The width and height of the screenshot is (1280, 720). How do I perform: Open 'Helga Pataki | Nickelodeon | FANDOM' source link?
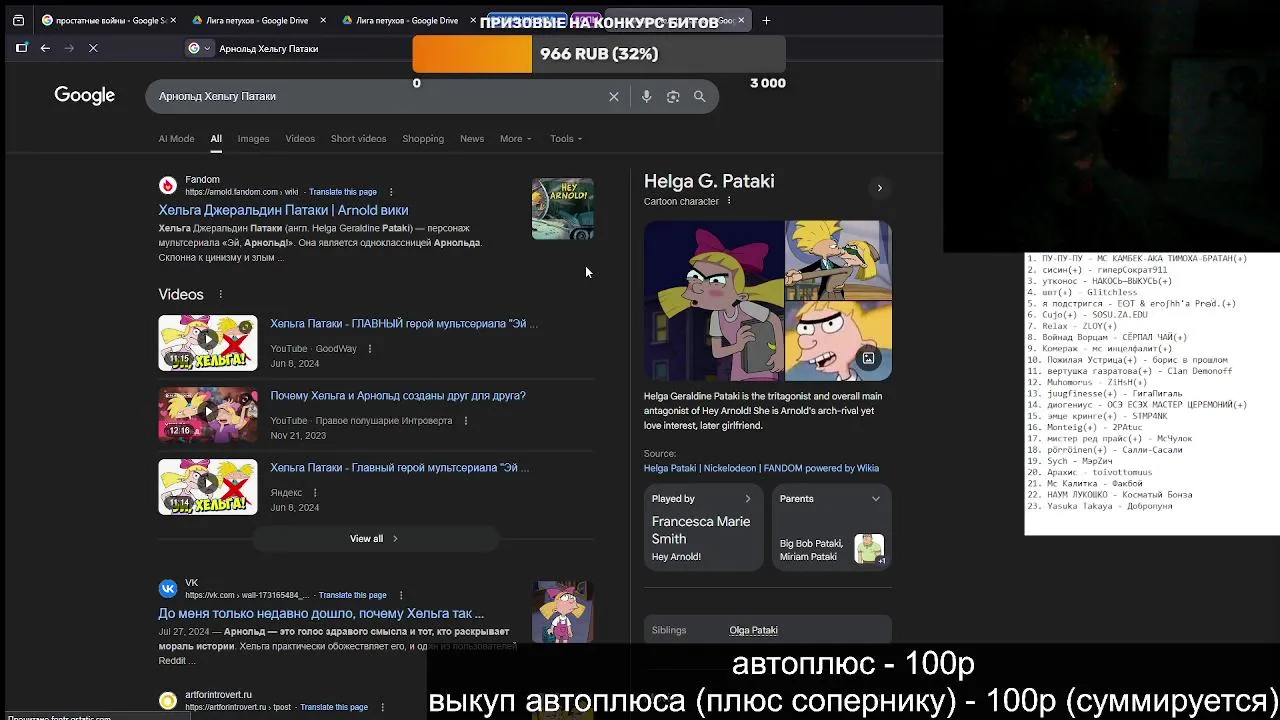point(761,468)
